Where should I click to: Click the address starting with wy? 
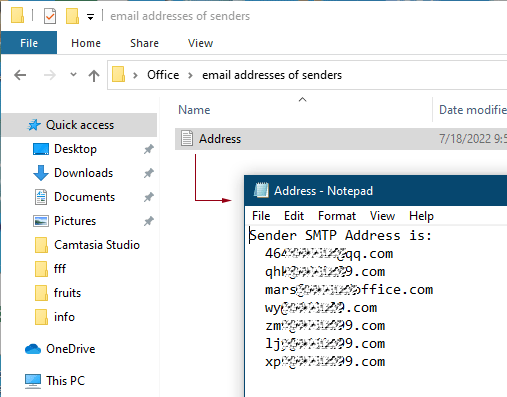point(321,308)
